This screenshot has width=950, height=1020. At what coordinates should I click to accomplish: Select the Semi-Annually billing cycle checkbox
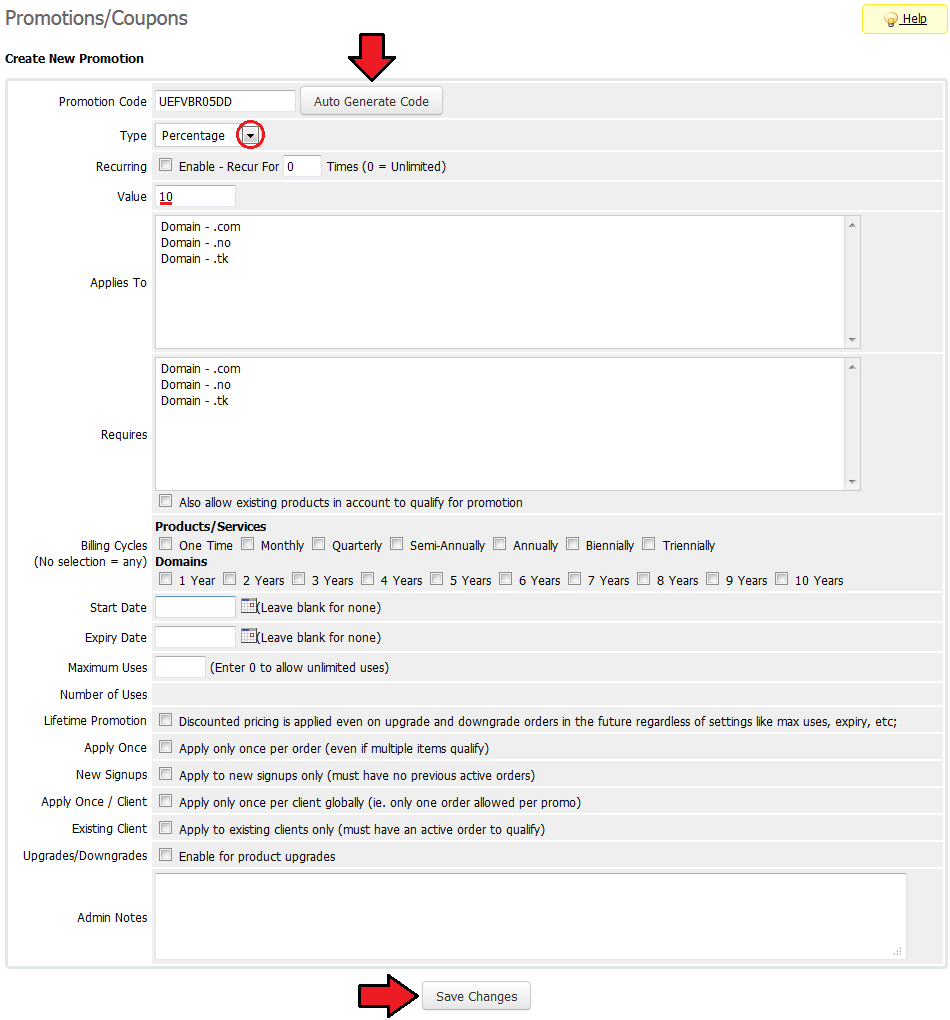[396, 544]
